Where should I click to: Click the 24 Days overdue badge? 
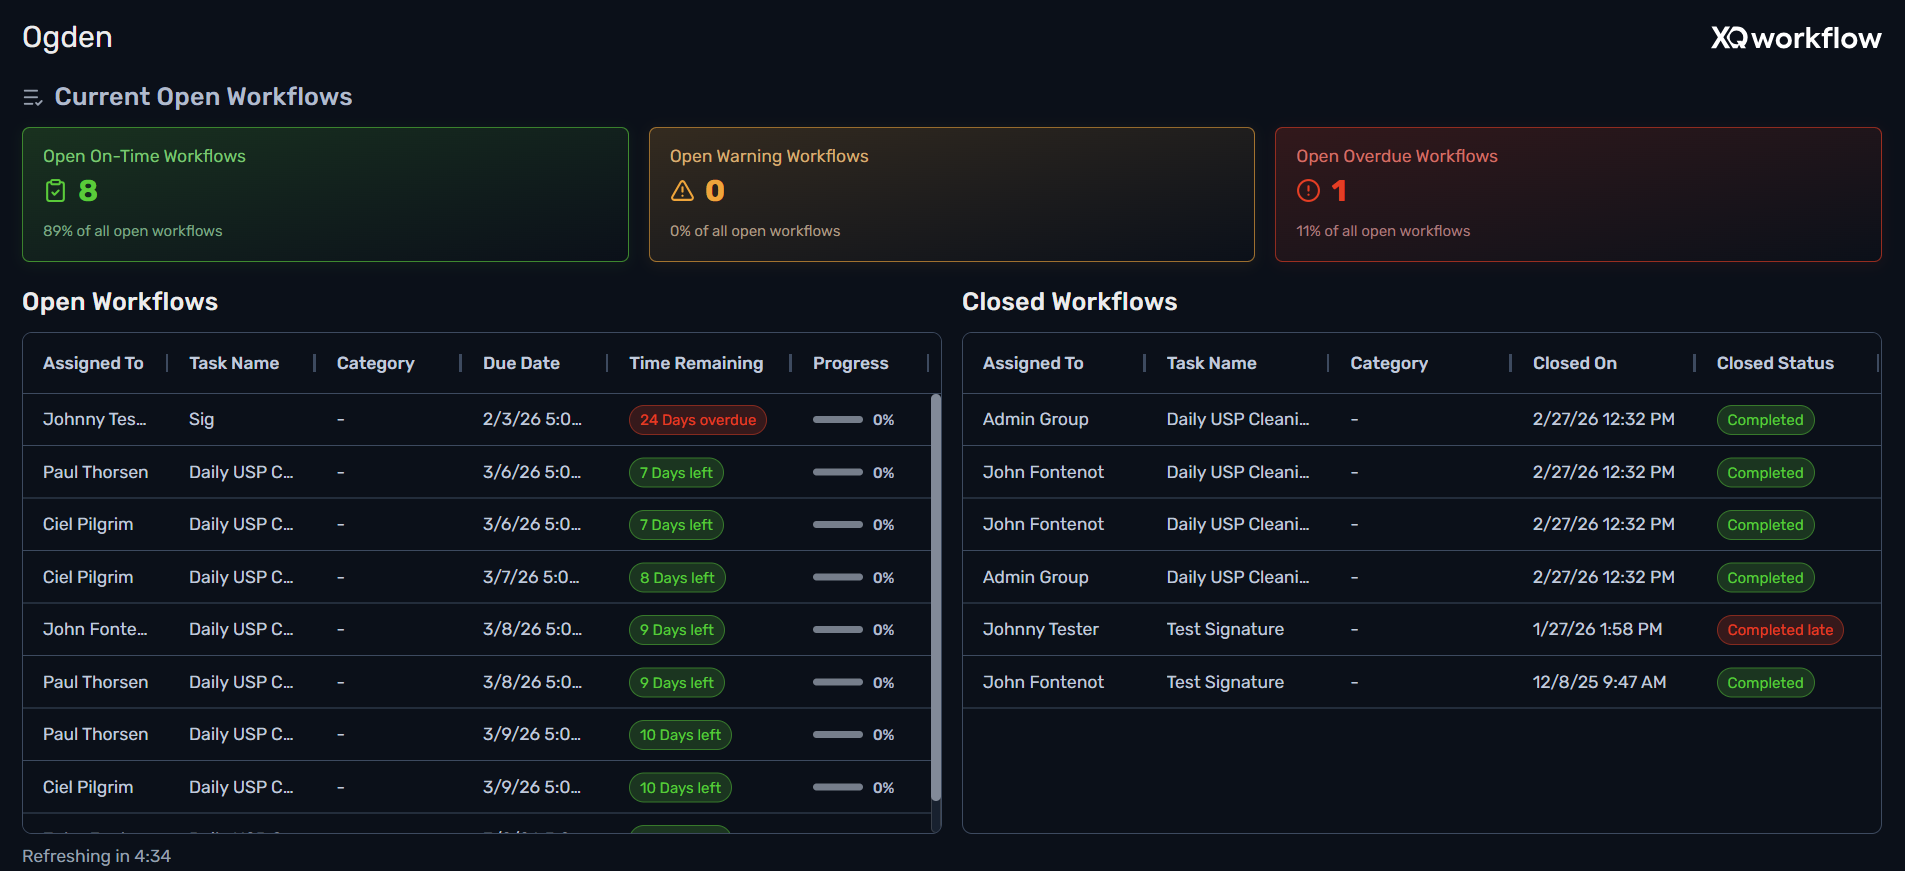click(698, 420)
